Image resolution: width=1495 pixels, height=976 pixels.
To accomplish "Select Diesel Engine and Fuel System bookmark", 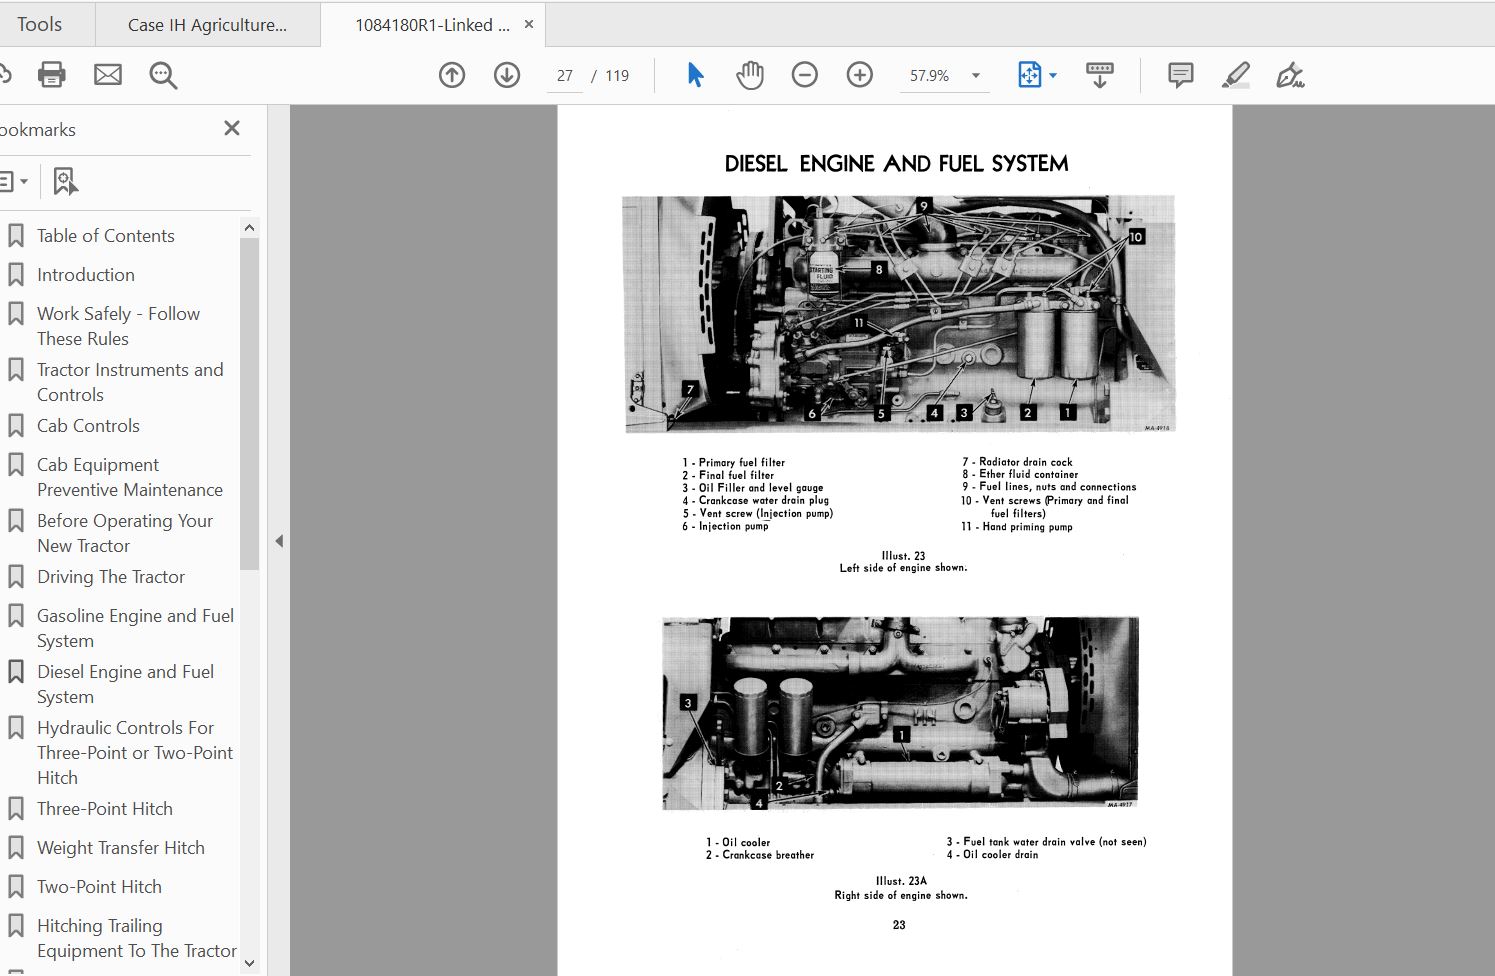I will coord(125,684).
